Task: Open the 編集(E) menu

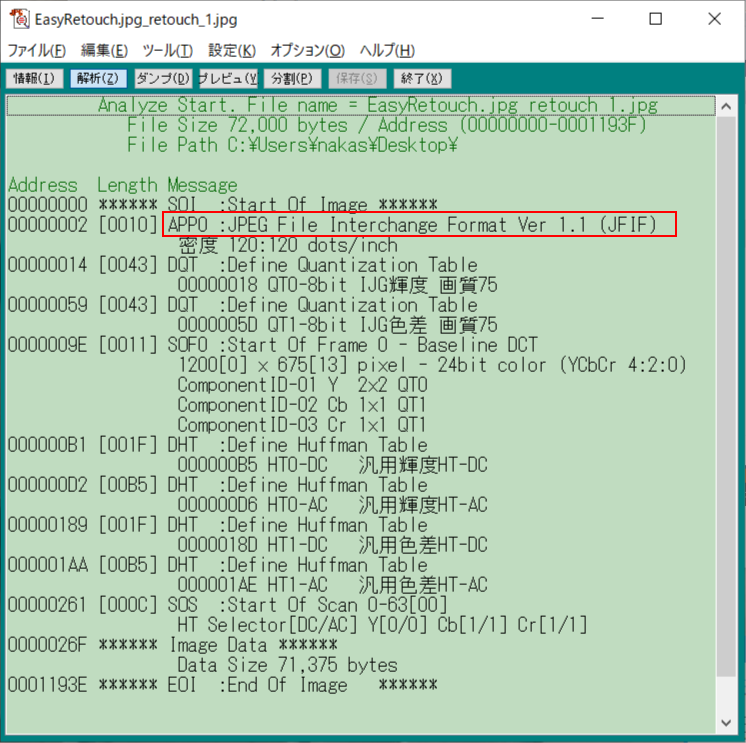Action: click(104, 50)
